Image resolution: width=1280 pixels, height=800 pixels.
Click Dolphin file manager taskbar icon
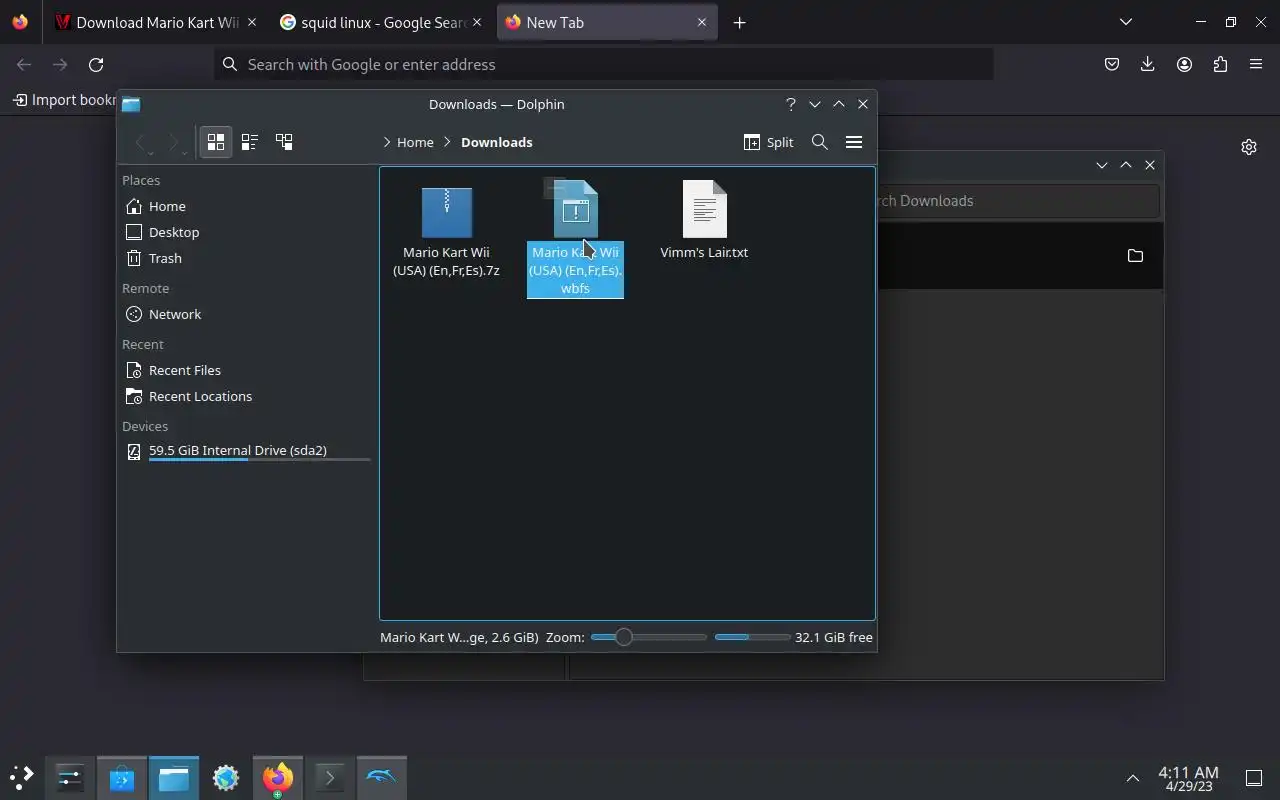pos(174,777)
